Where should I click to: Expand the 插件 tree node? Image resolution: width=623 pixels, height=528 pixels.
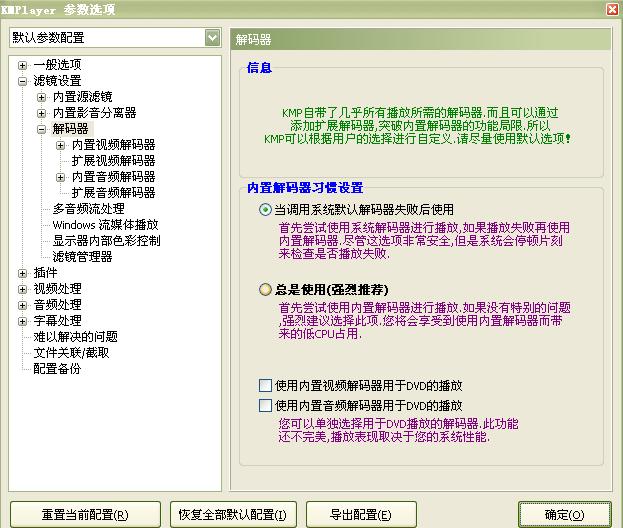23,273
